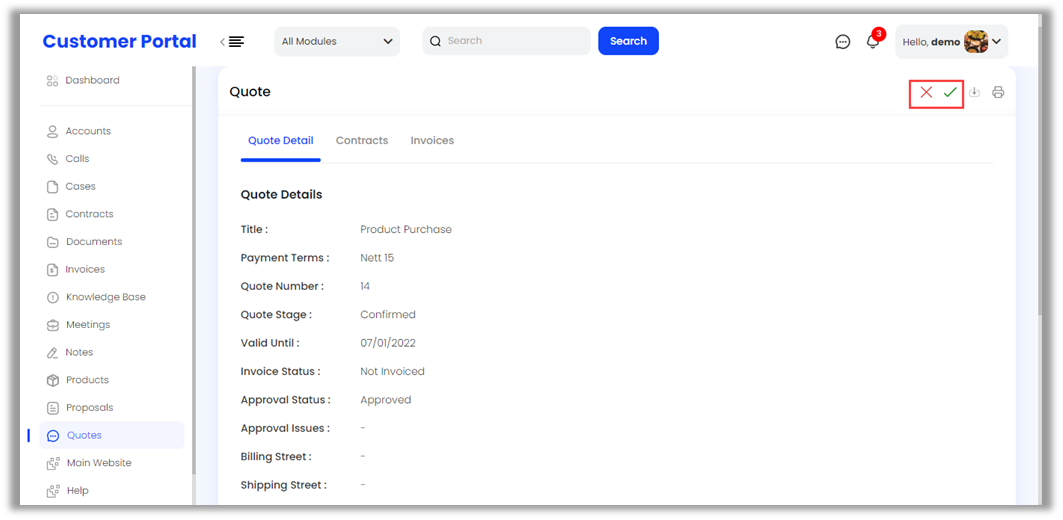Screen dimensions: 1063x520
Task: Open the chat messages icon in header
Action: coord(843,42)
